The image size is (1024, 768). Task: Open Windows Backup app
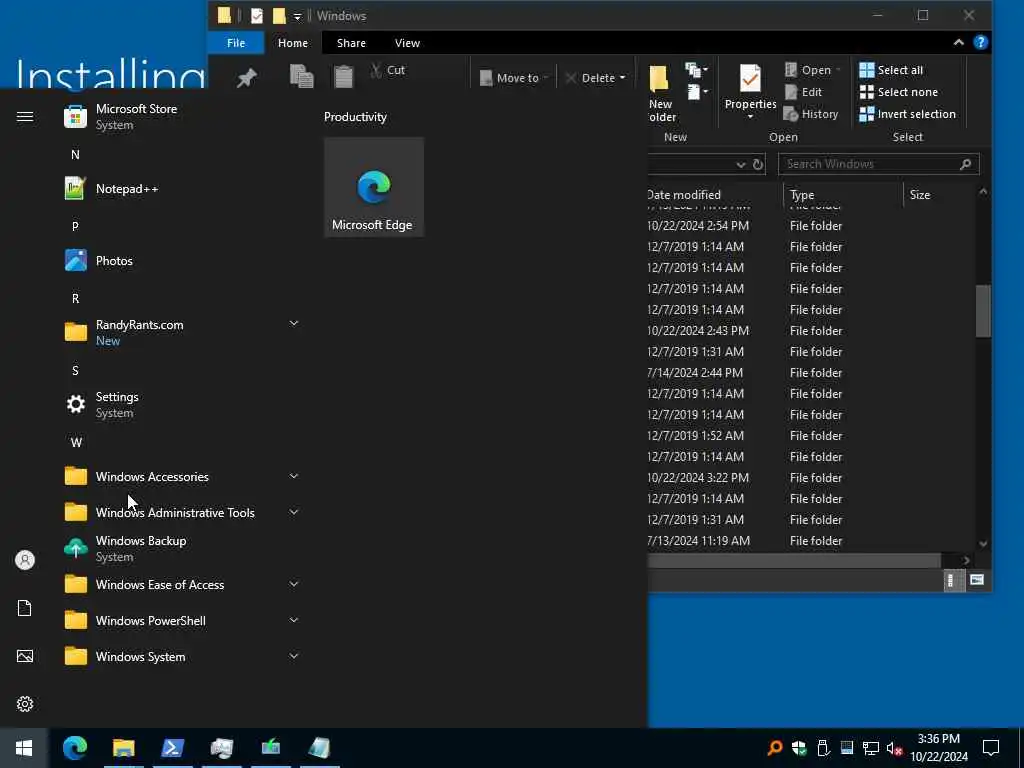[x=183, y=549]
